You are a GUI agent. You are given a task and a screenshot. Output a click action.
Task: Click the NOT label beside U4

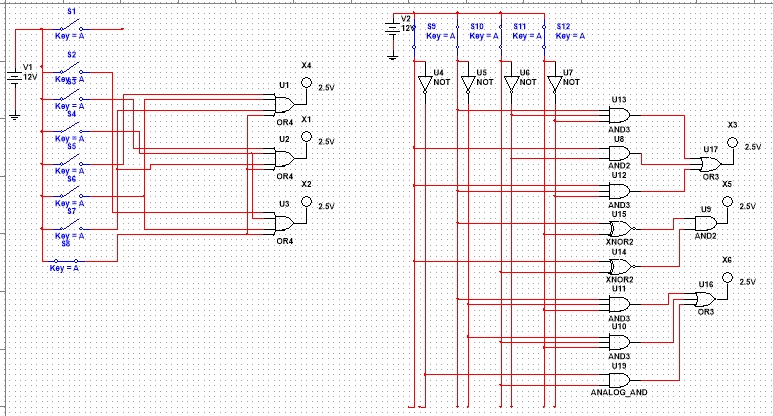[442, 82]
